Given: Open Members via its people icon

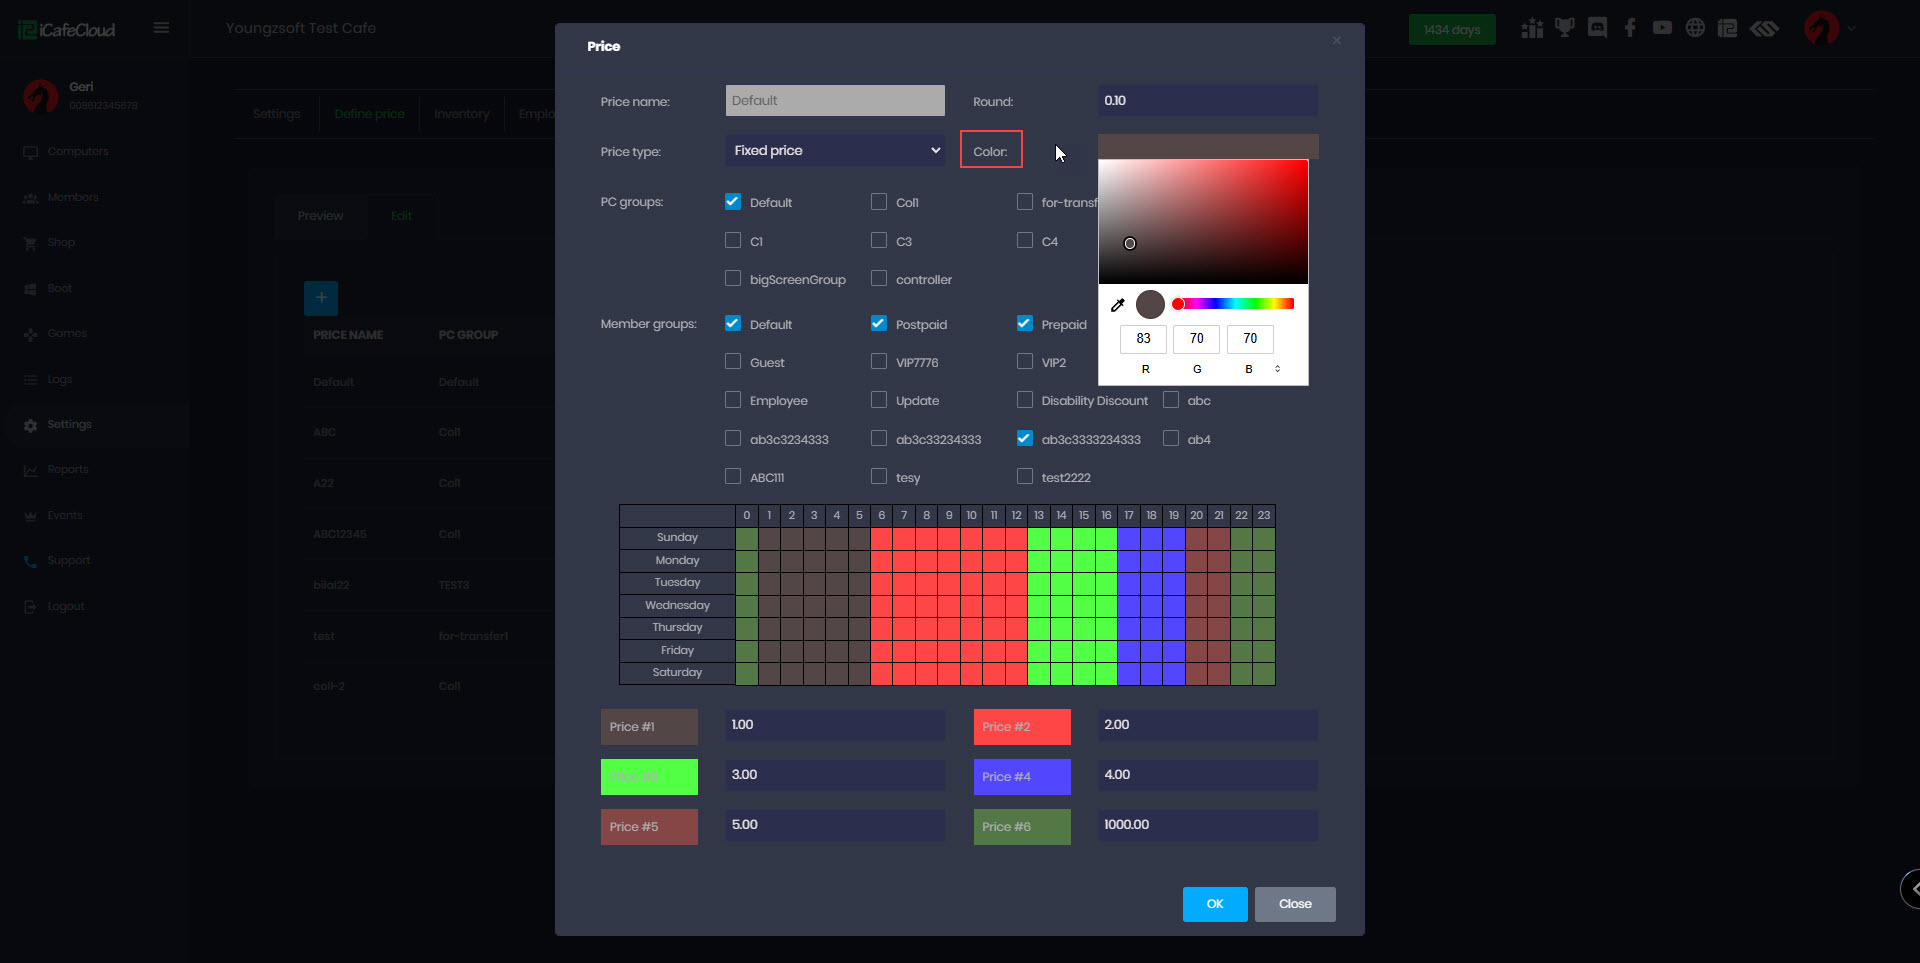Looking at the screenshot, I should (x=30, y=198).
